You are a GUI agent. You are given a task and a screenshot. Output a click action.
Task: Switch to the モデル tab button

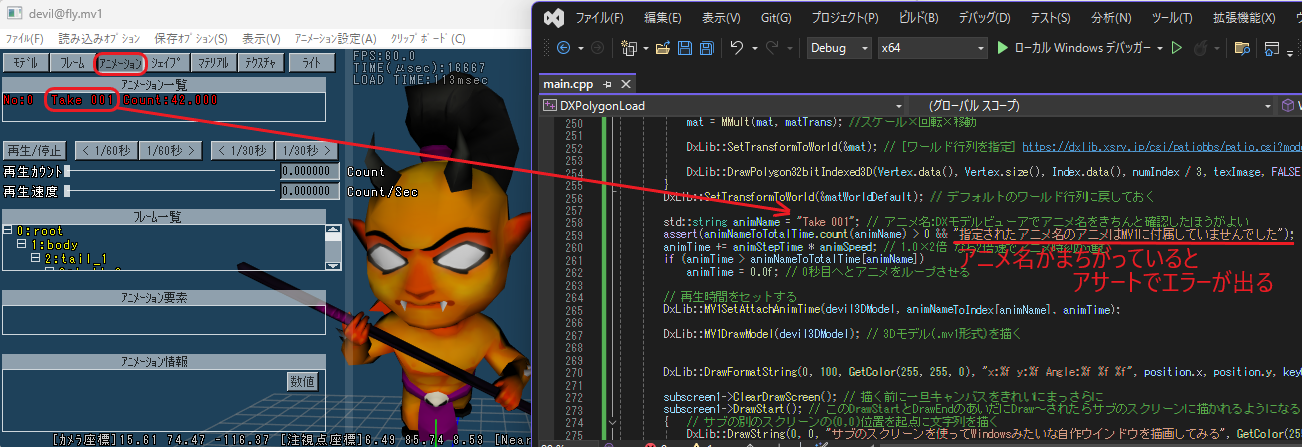coord(26,62)
